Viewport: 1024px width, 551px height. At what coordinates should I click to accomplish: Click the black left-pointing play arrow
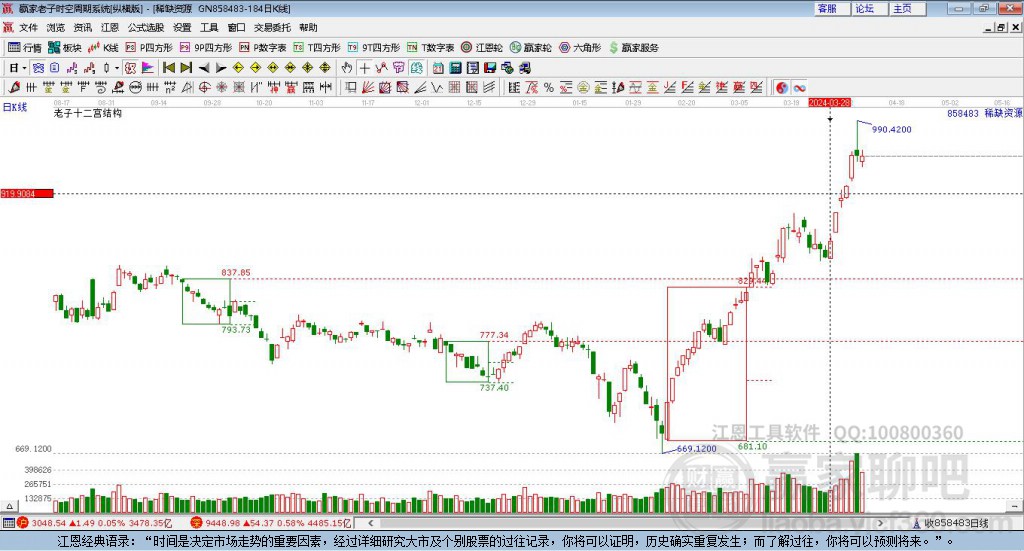tap(204, 68)
